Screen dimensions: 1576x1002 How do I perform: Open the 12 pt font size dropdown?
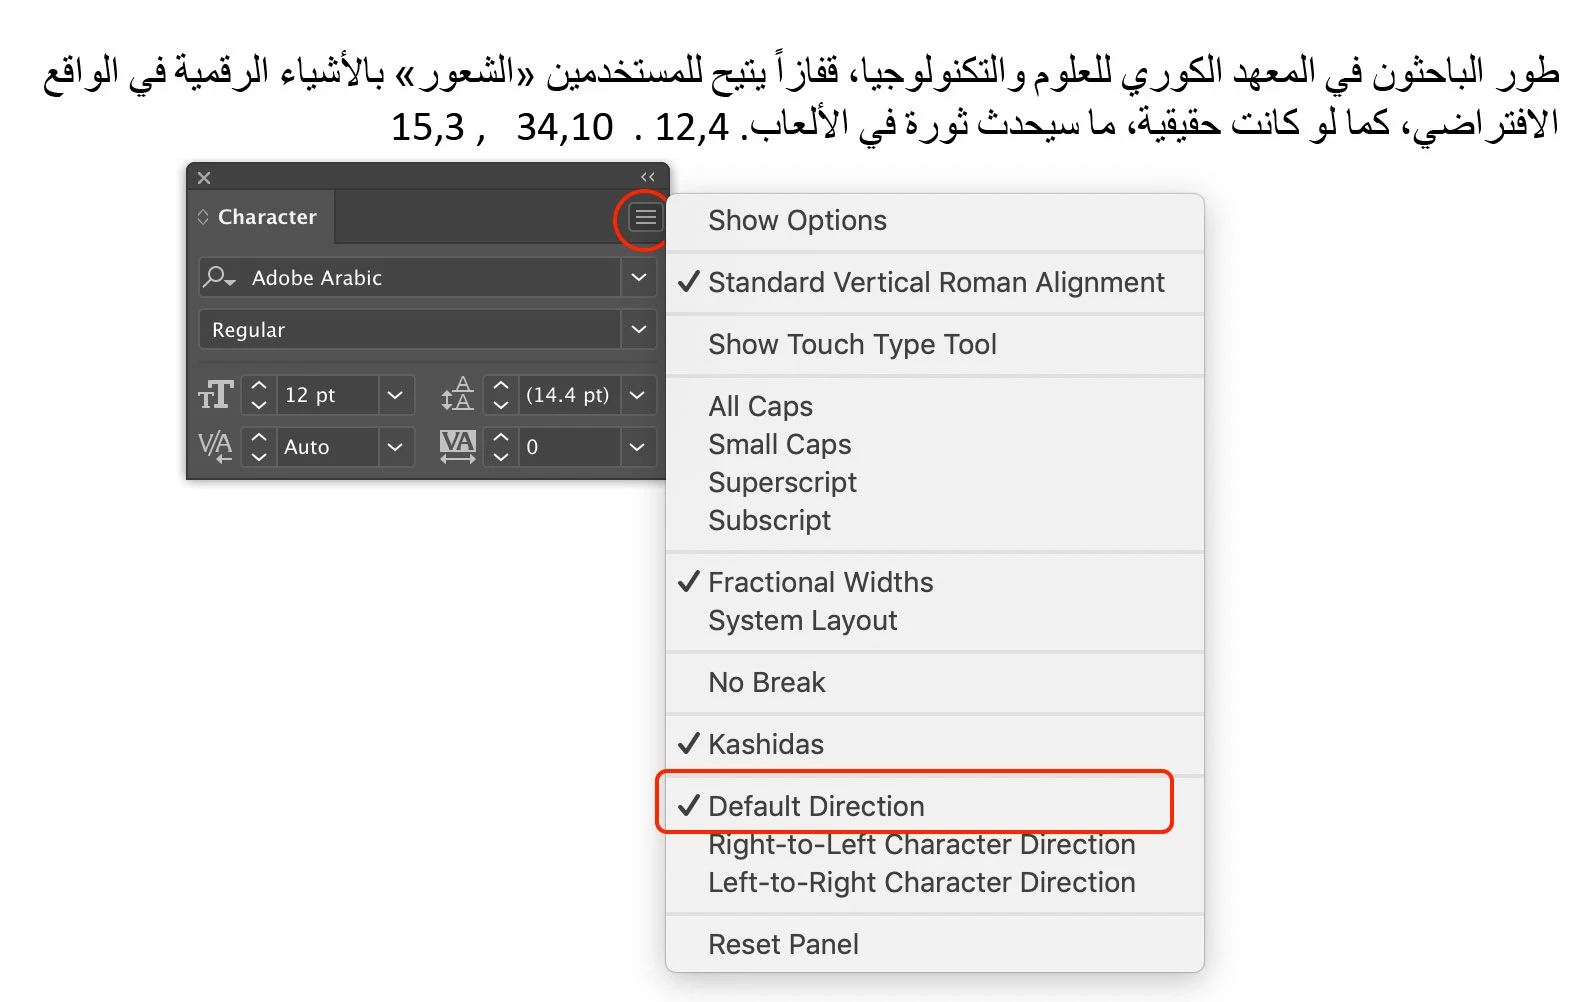[x=395, y=395]
